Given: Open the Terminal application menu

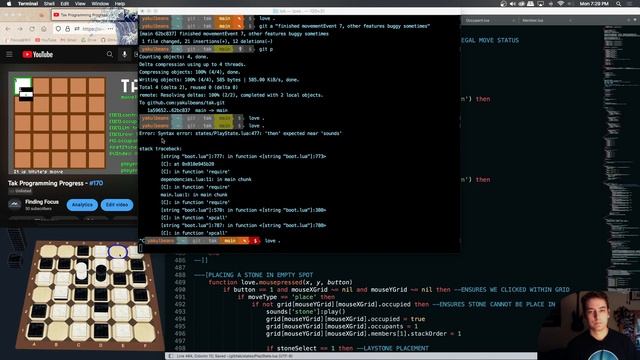Looking at the screenshot, I should (28, 4).
